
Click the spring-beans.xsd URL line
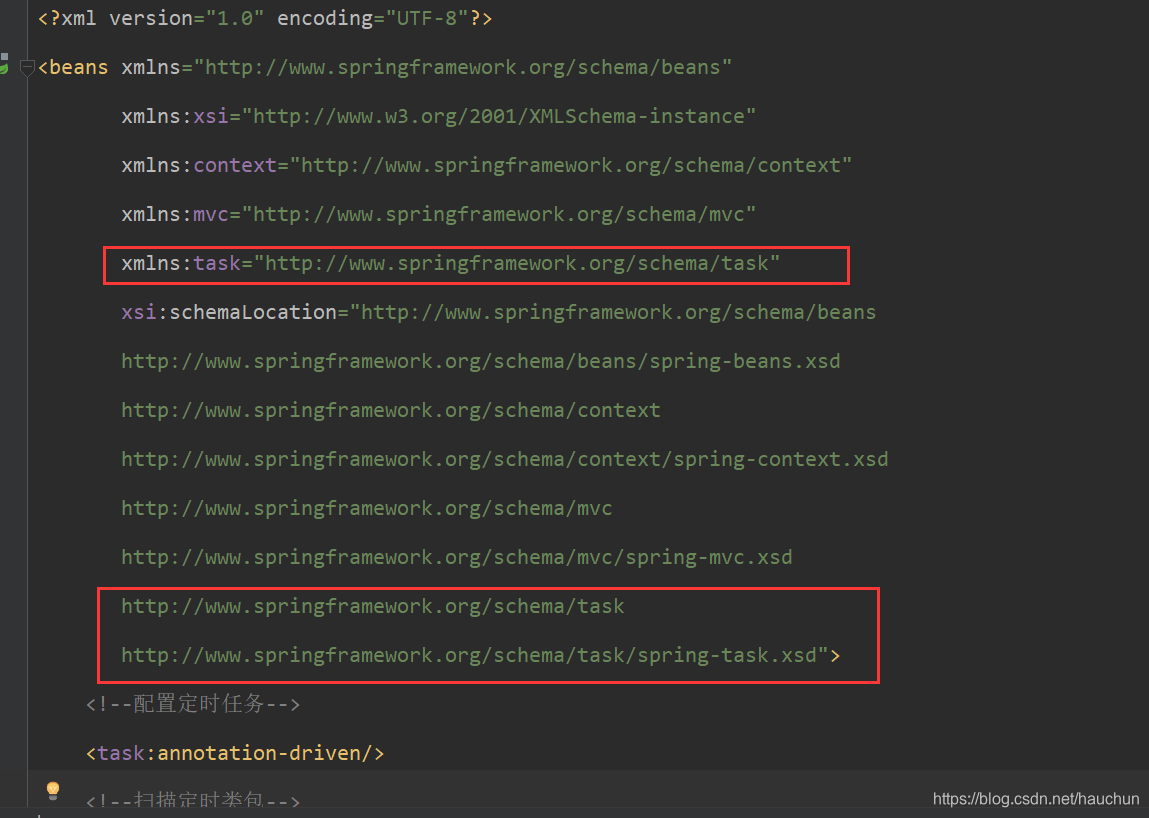click(x=481, y=361)
